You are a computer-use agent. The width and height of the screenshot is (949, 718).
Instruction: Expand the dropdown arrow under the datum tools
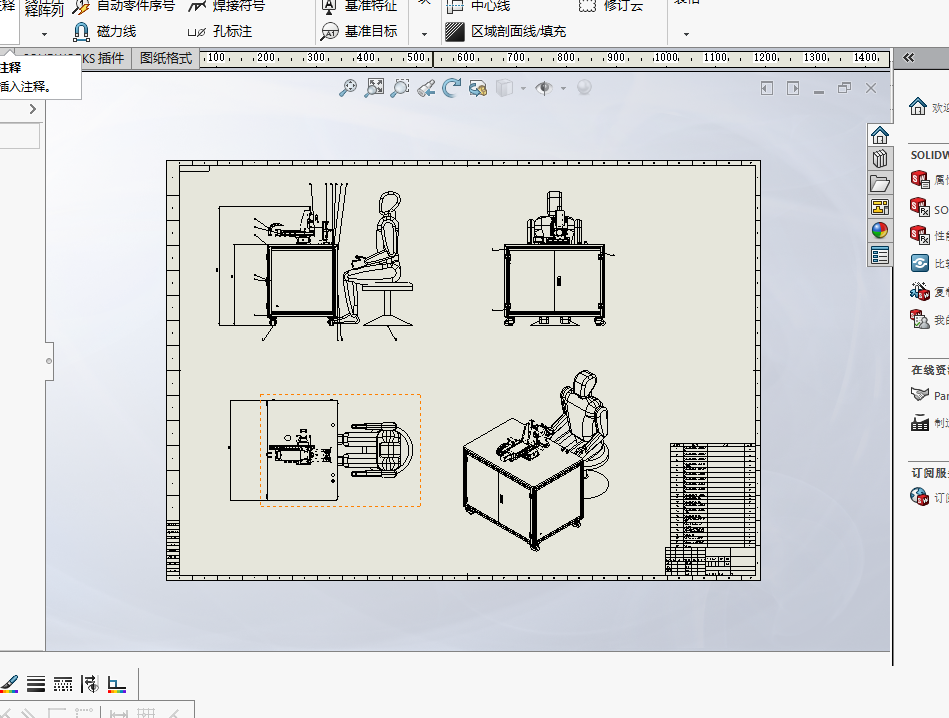(x=424, y=34)
